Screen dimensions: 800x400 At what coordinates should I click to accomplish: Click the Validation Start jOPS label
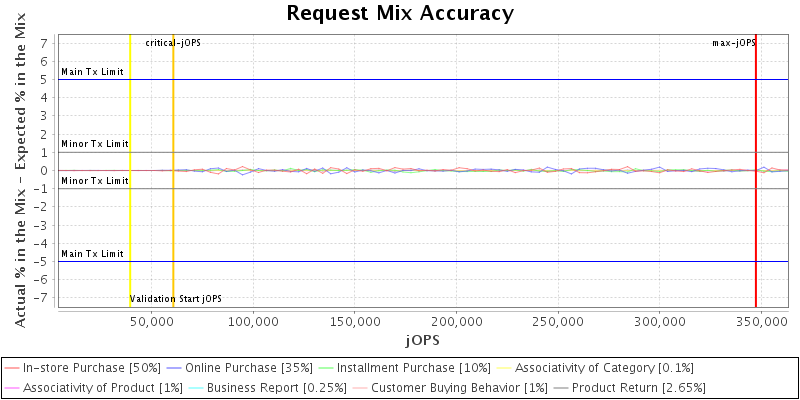click(x=176, y=299)
